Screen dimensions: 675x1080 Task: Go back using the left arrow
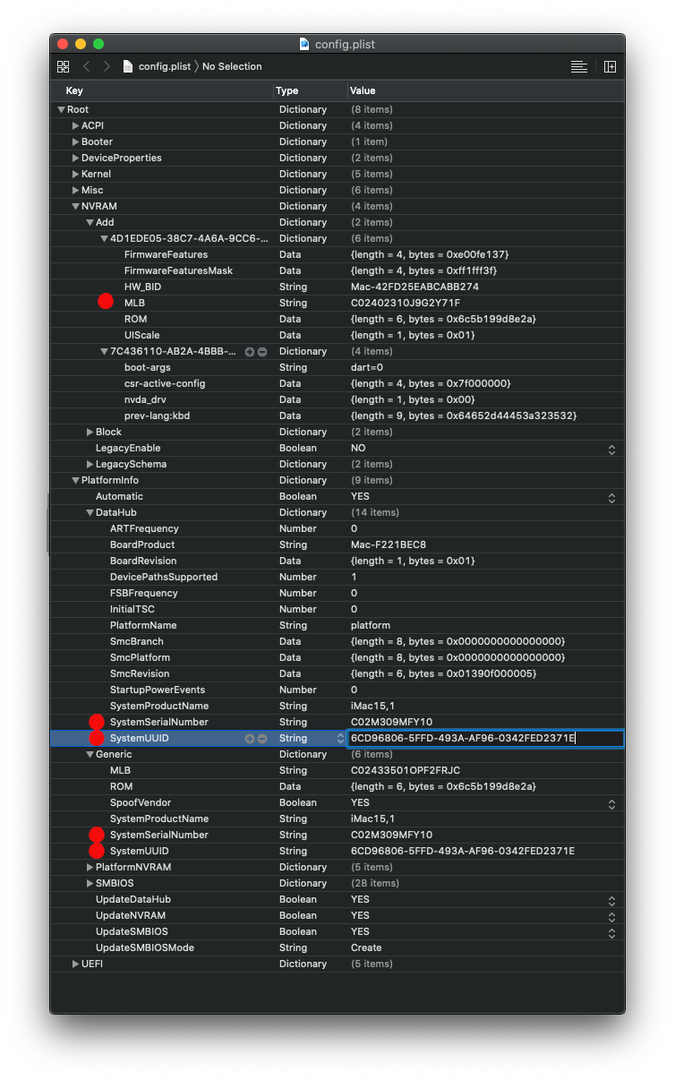click(87, 67)
